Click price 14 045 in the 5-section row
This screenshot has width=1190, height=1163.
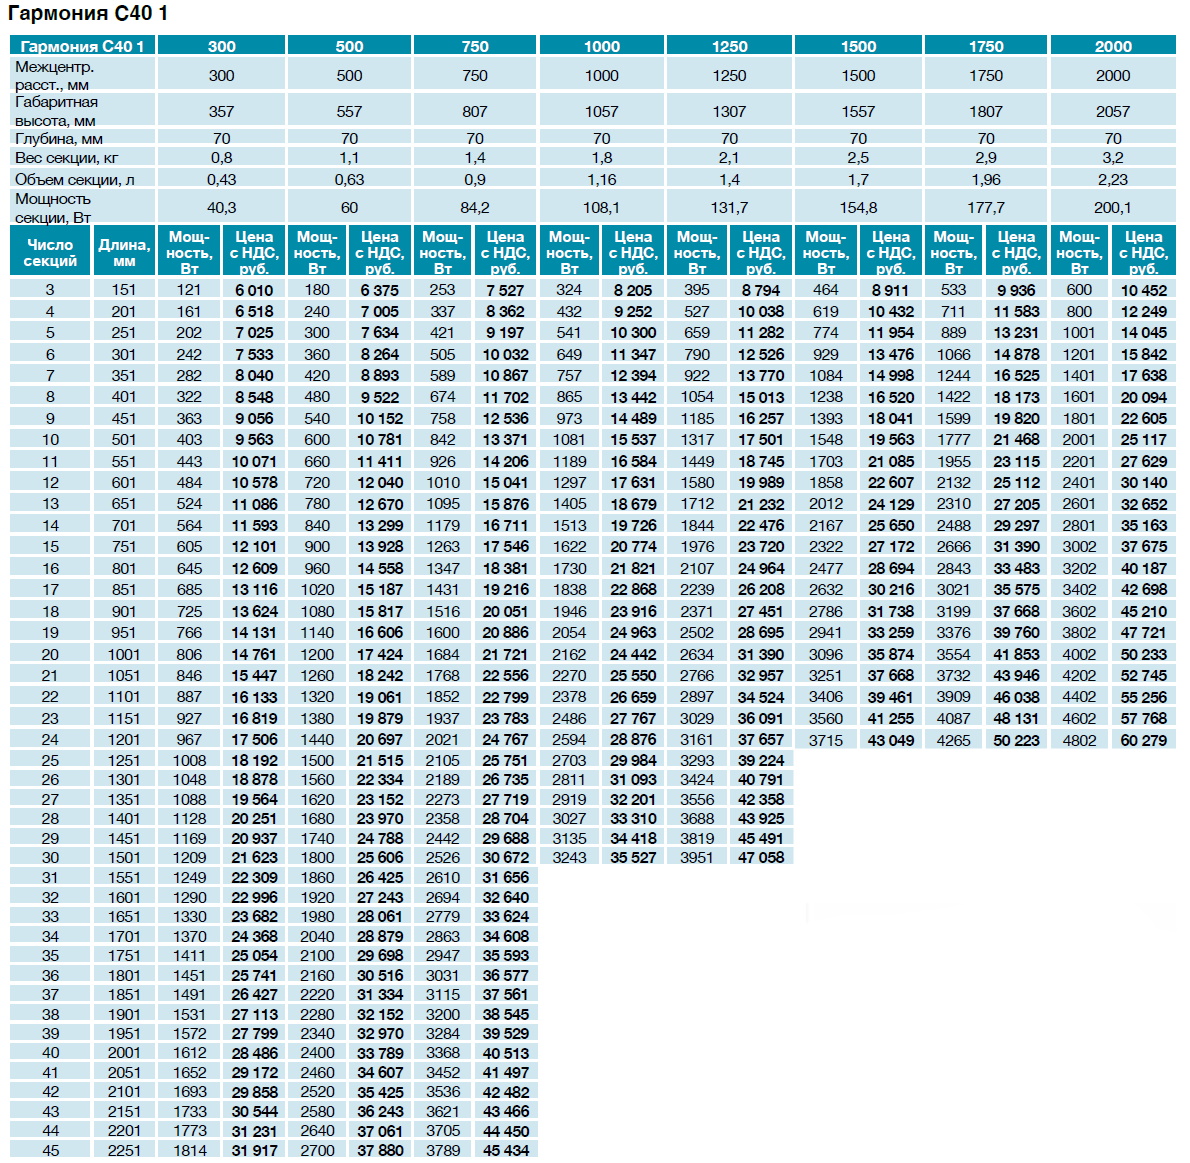(1143, 333)
